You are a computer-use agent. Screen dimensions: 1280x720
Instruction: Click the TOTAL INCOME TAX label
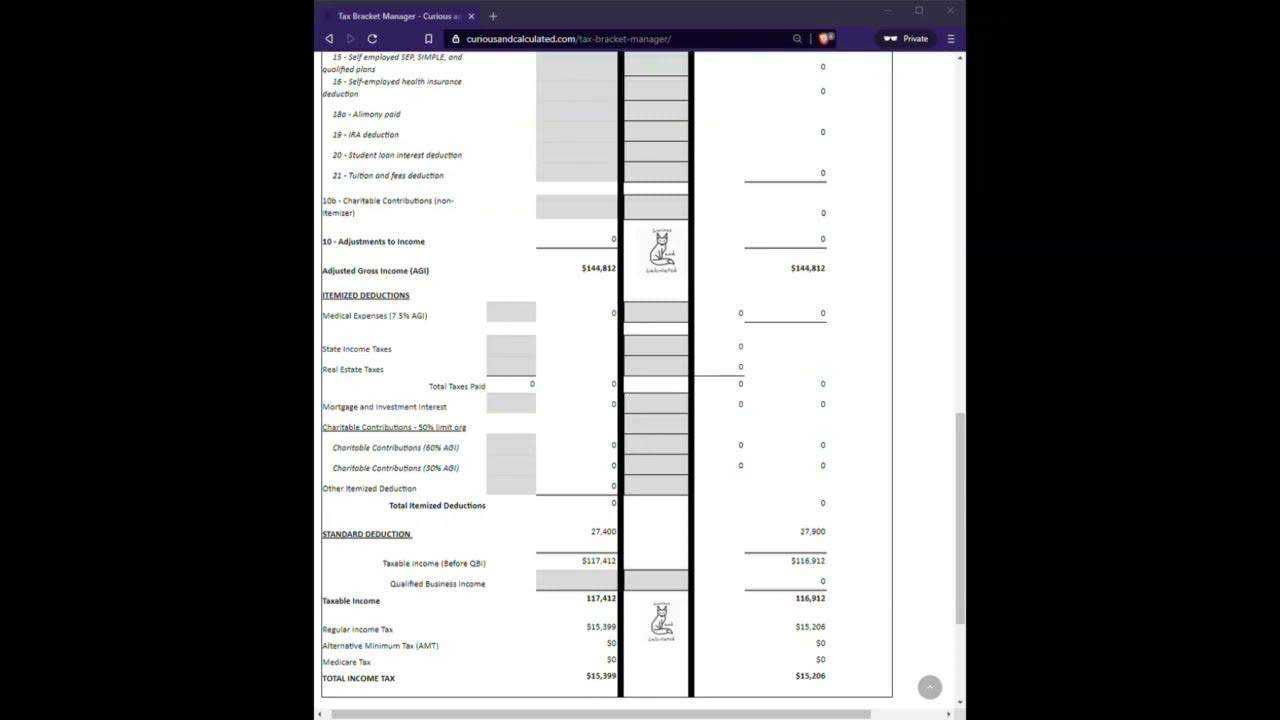358,679
